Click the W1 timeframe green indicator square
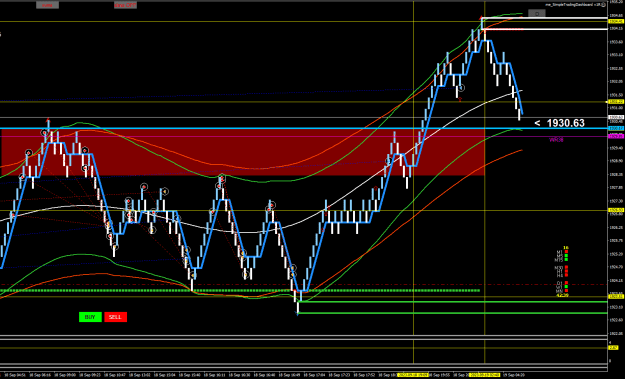Image resolution: width=625 pixels, height=379 pixels. pos(566,287)
